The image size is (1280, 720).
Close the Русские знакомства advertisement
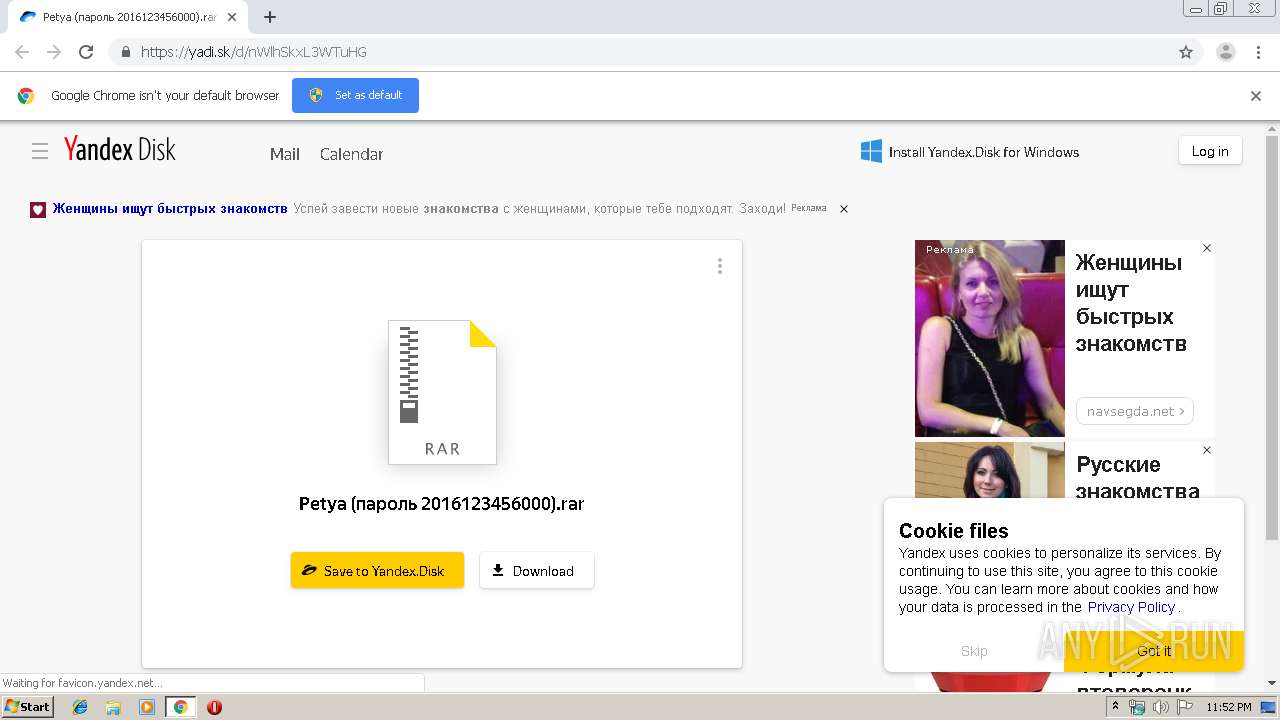1207,450
